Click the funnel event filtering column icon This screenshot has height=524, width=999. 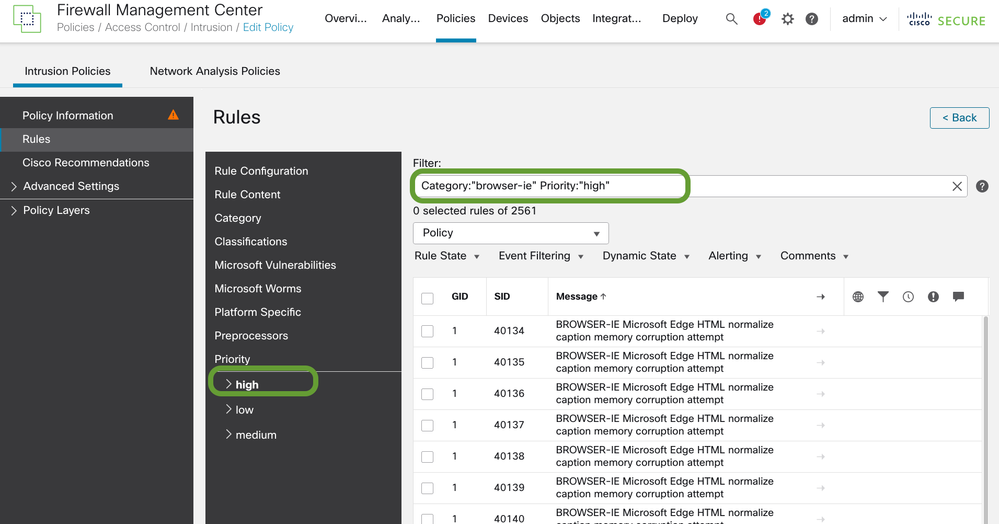point(883,296)
